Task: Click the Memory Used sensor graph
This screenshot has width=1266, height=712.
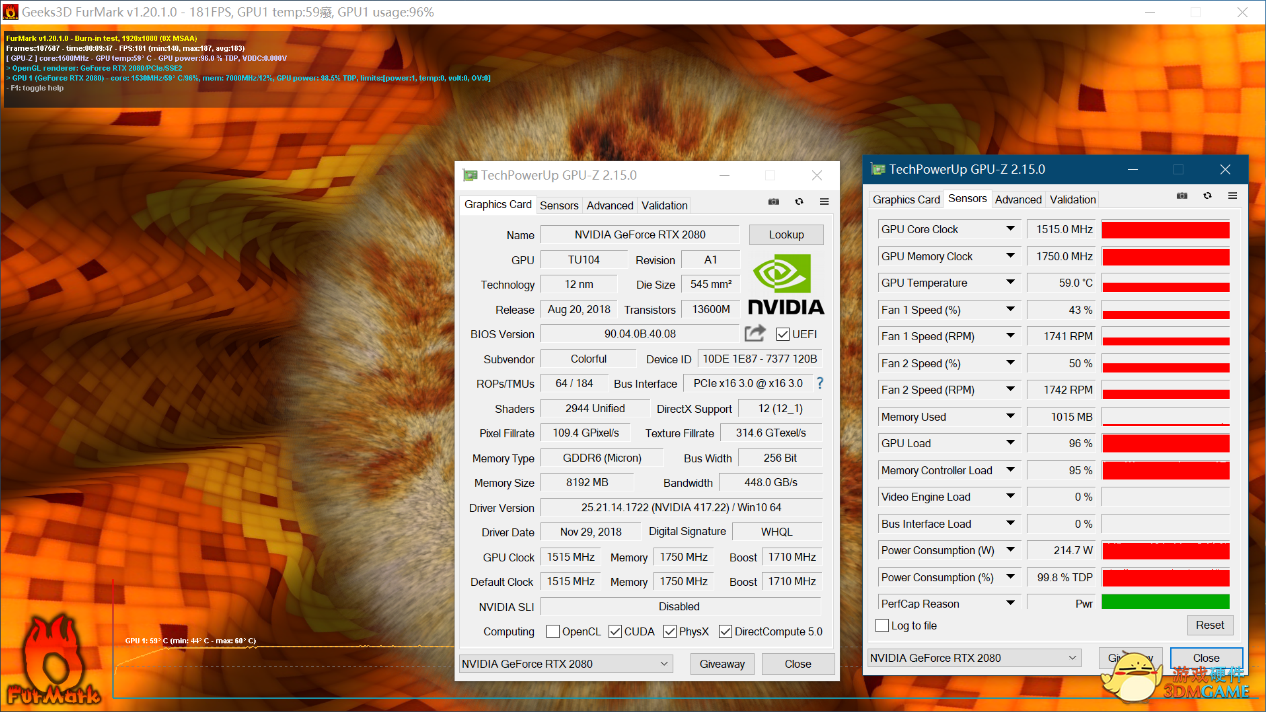Action: [1166, 417]
